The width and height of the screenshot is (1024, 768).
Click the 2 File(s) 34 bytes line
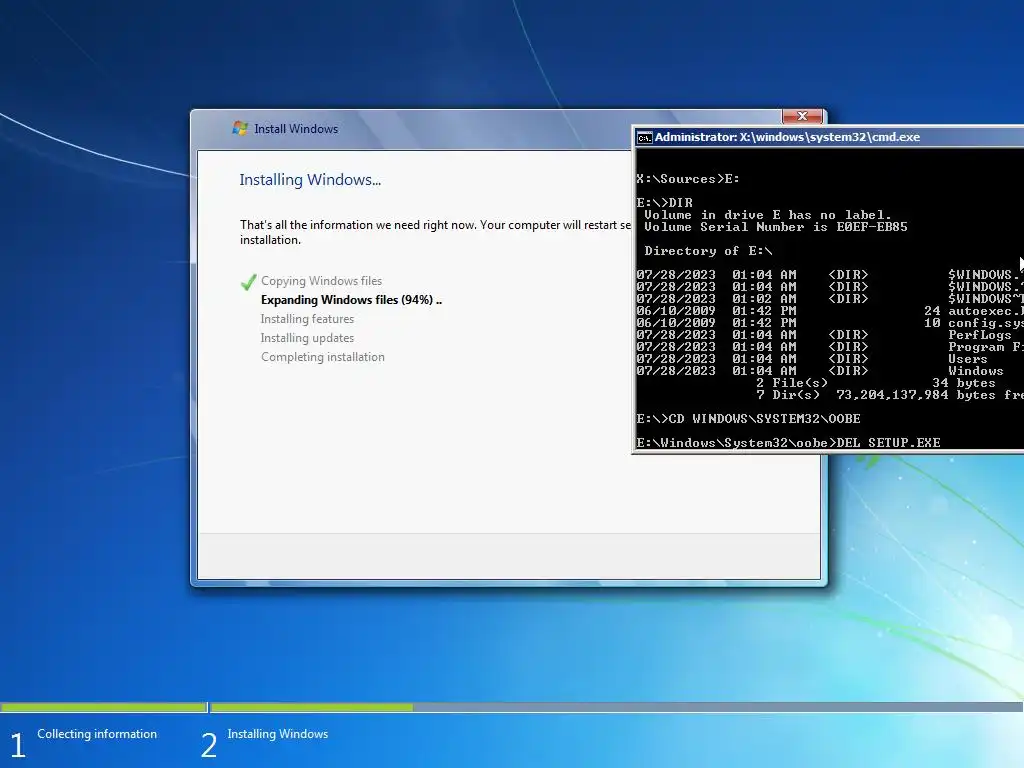click(876, 383)
